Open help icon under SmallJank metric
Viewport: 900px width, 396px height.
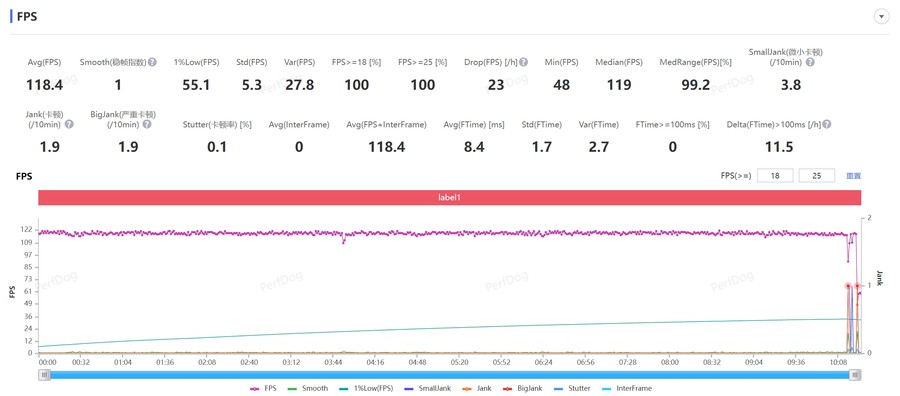(x=810, y=62)
